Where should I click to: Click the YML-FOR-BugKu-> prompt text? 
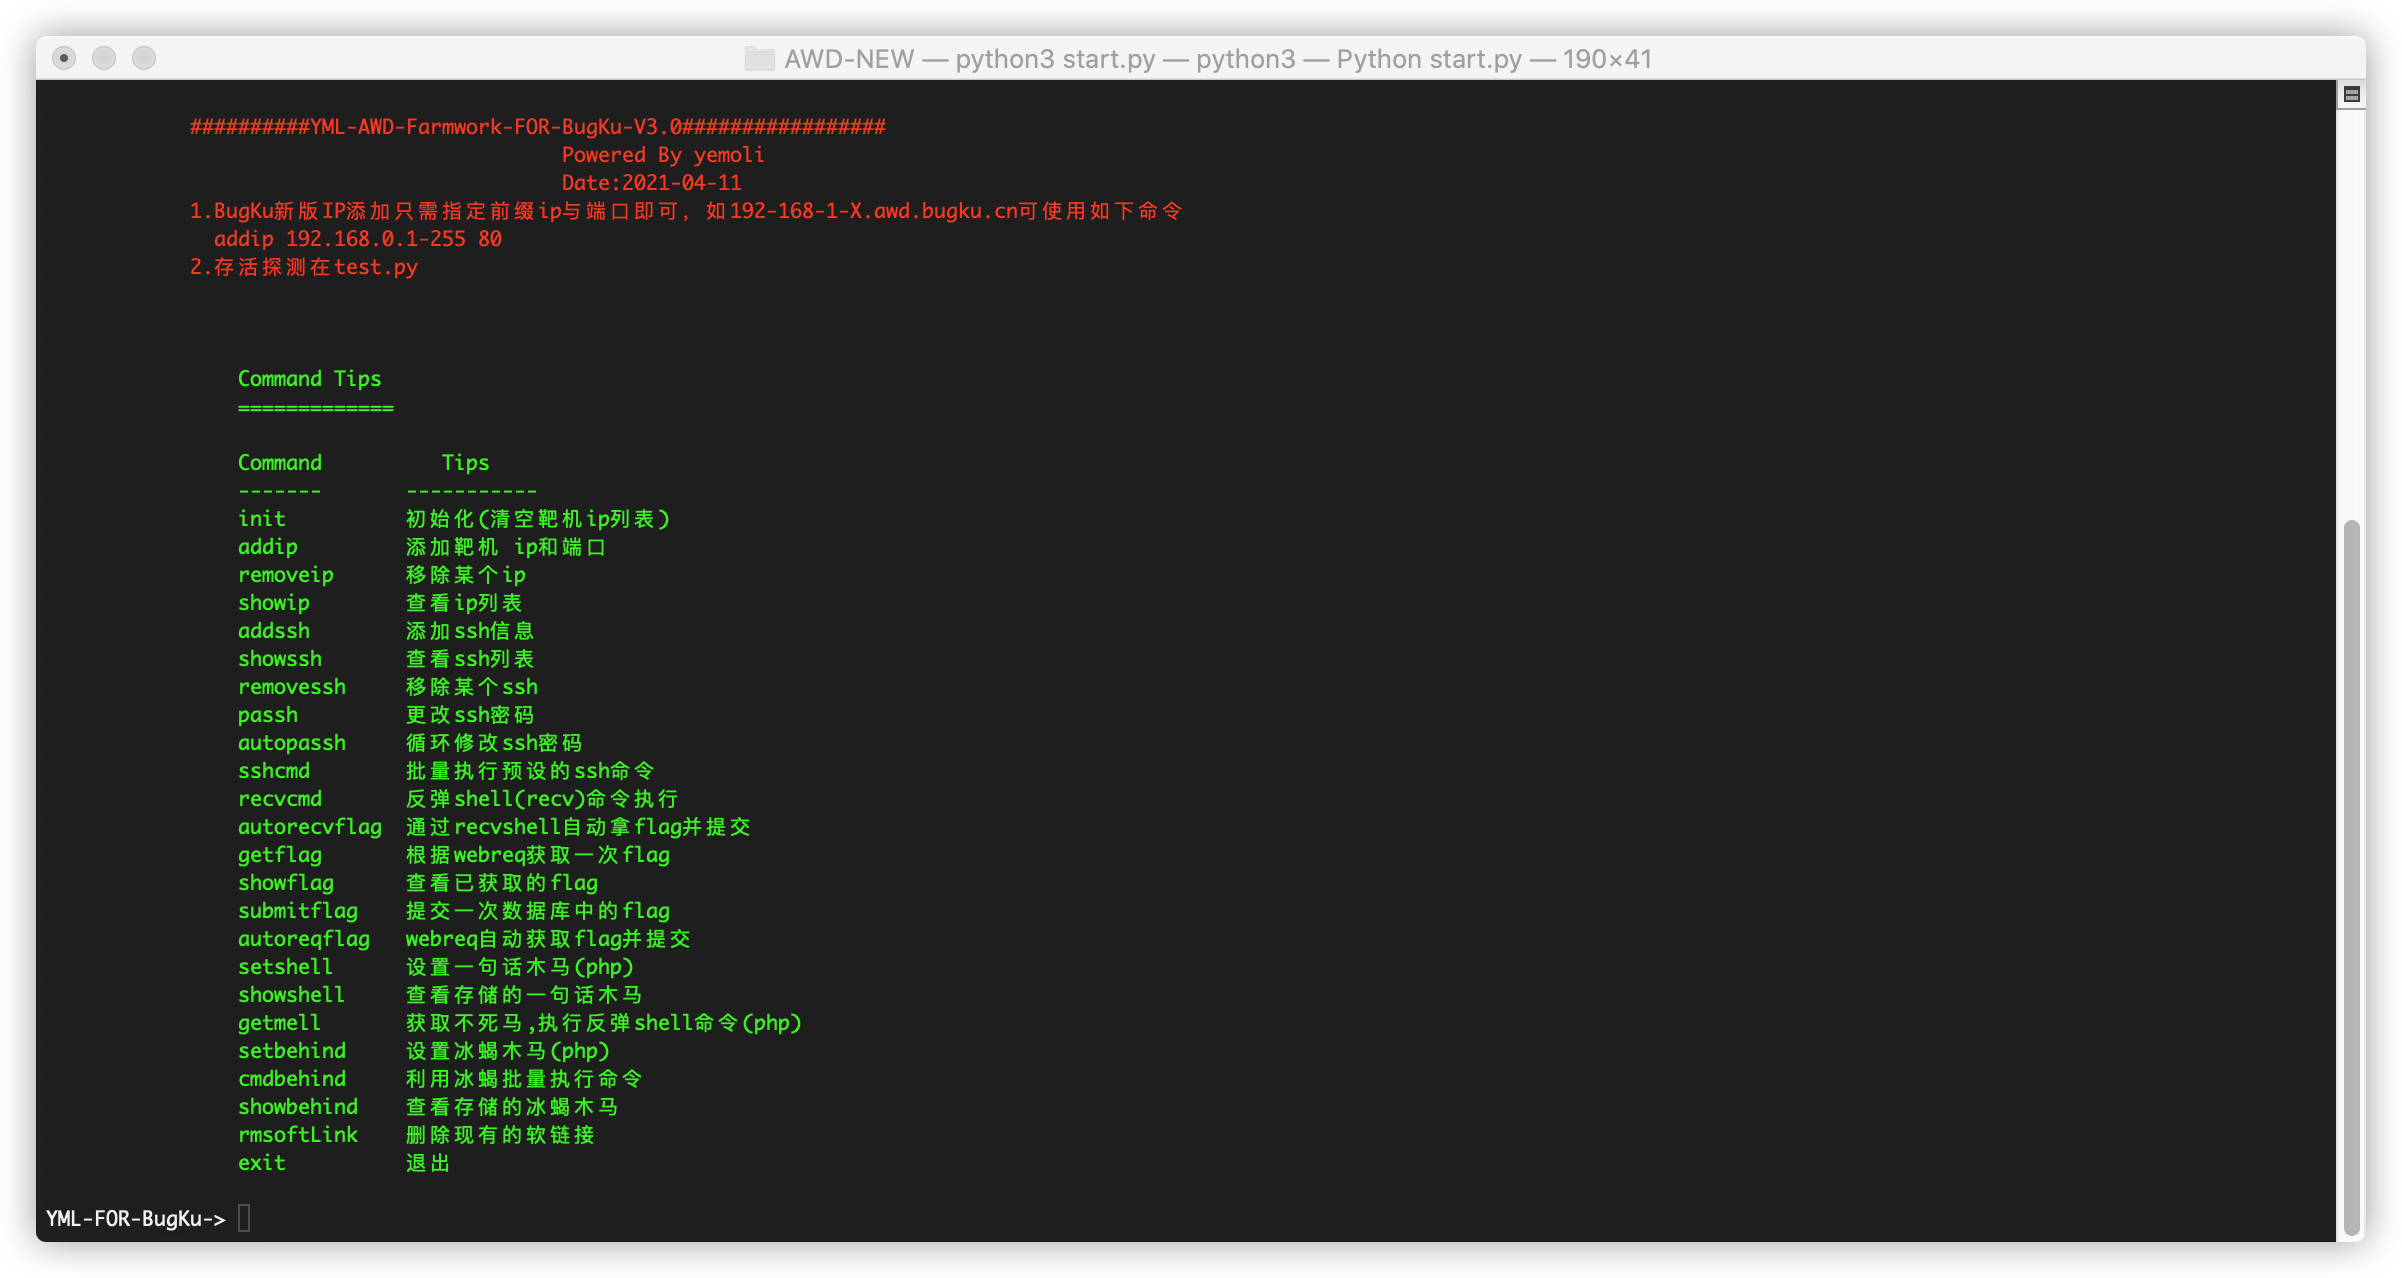point(136,1218)
